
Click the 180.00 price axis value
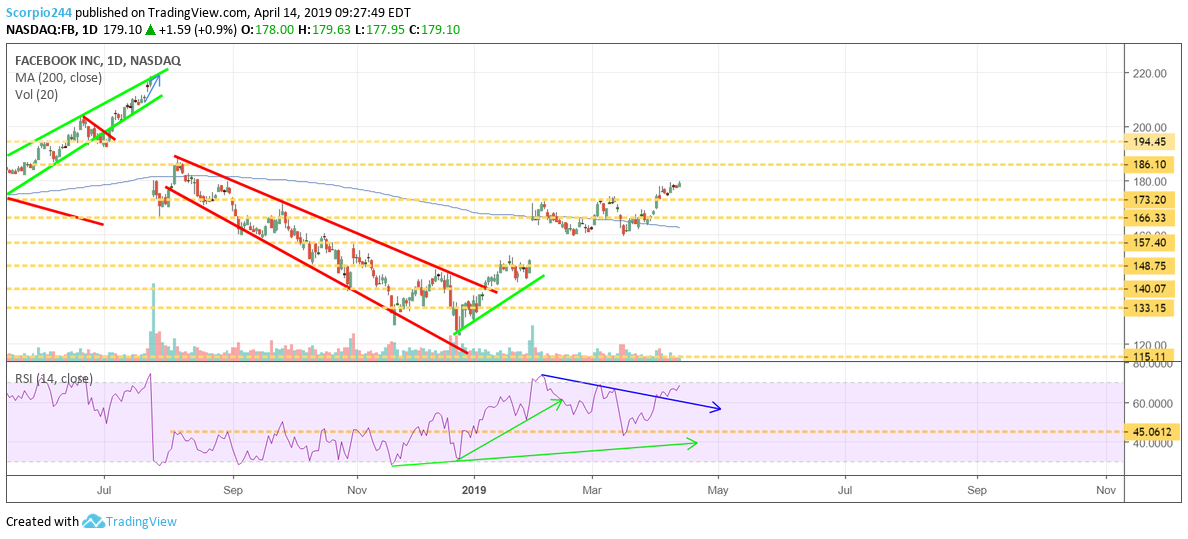click(x=1149, y=182)
